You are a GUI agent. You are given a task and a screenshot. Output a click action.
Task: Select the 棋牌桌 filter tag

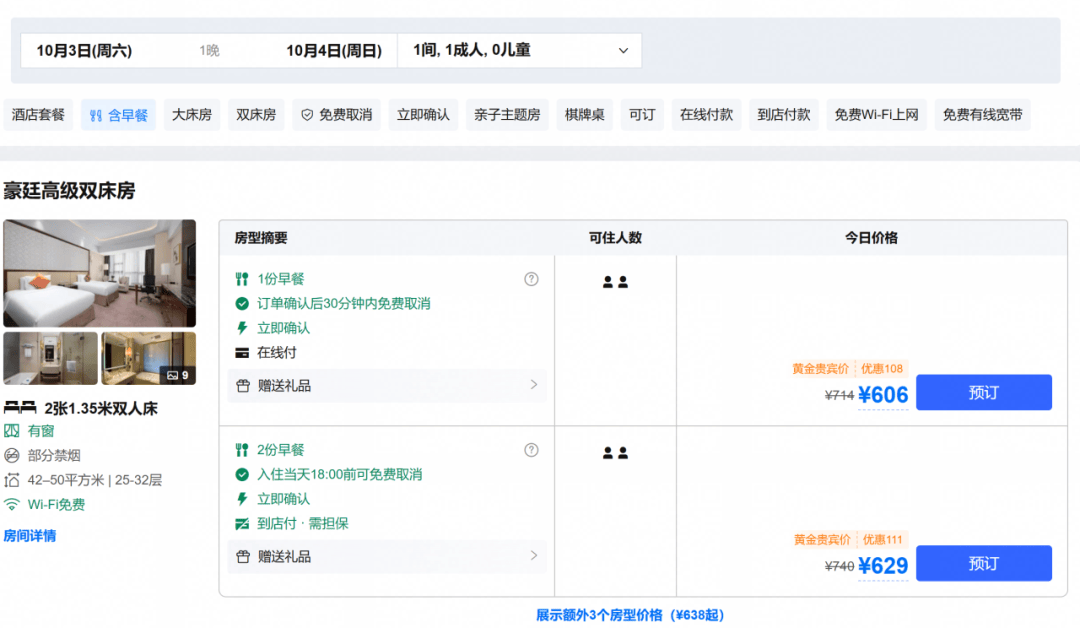pos(584,115)
